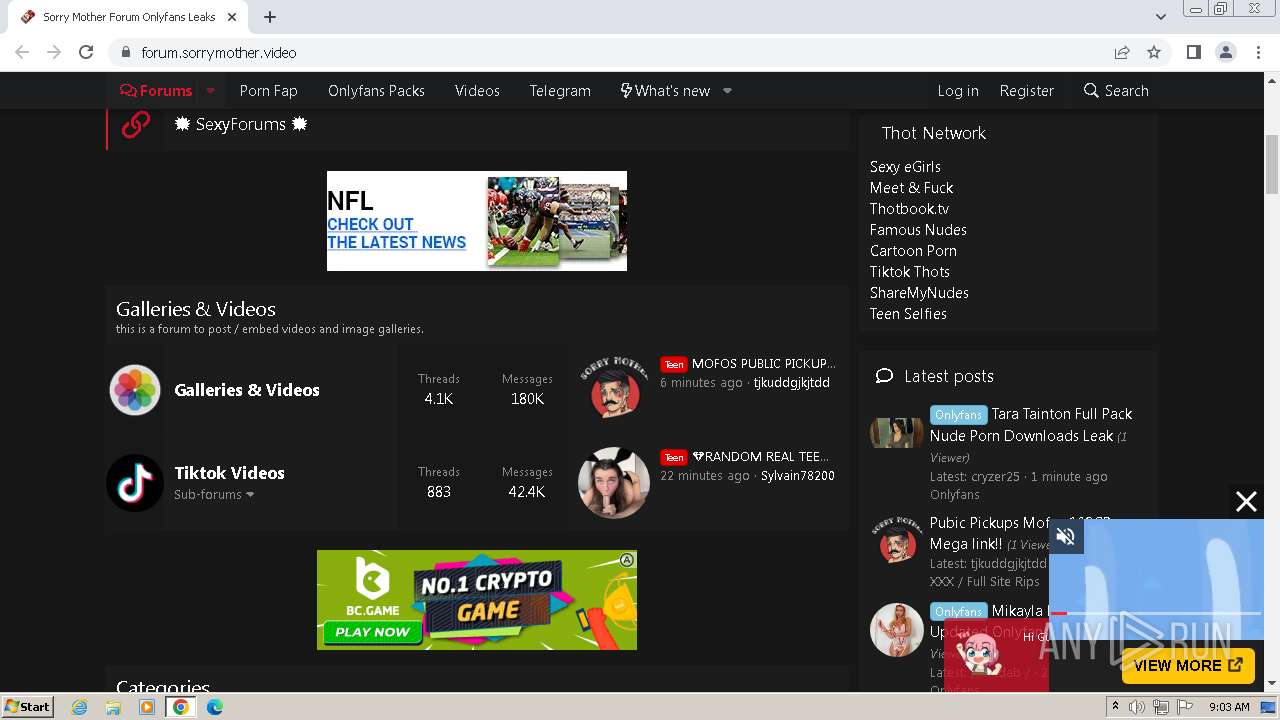Open the browser side panel icon
1280x720 pixels.
tap(1194, 52)
